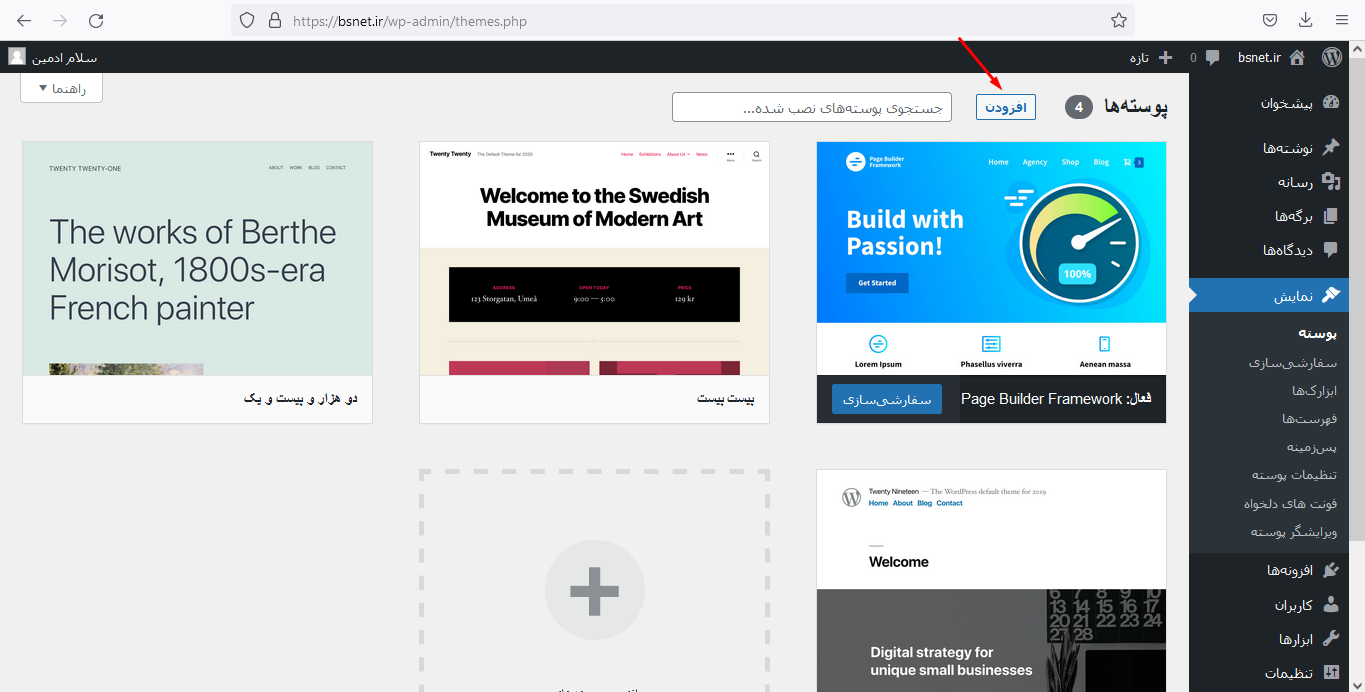The height and width of the screenshot is (692, 1365).
Task: Click the WordPress logo in admin bar
Action: [x=1332, y=57]
